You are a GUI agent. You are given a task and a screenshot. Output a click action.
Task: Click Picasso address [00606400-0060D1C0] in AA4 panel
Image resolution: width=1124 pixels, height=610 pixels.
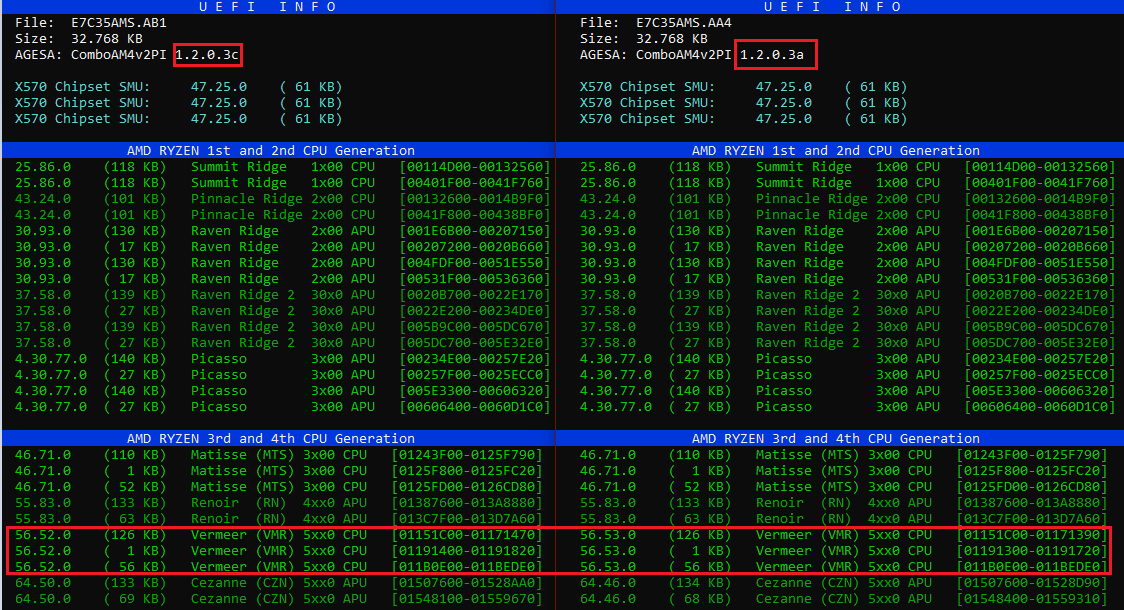1039,406
